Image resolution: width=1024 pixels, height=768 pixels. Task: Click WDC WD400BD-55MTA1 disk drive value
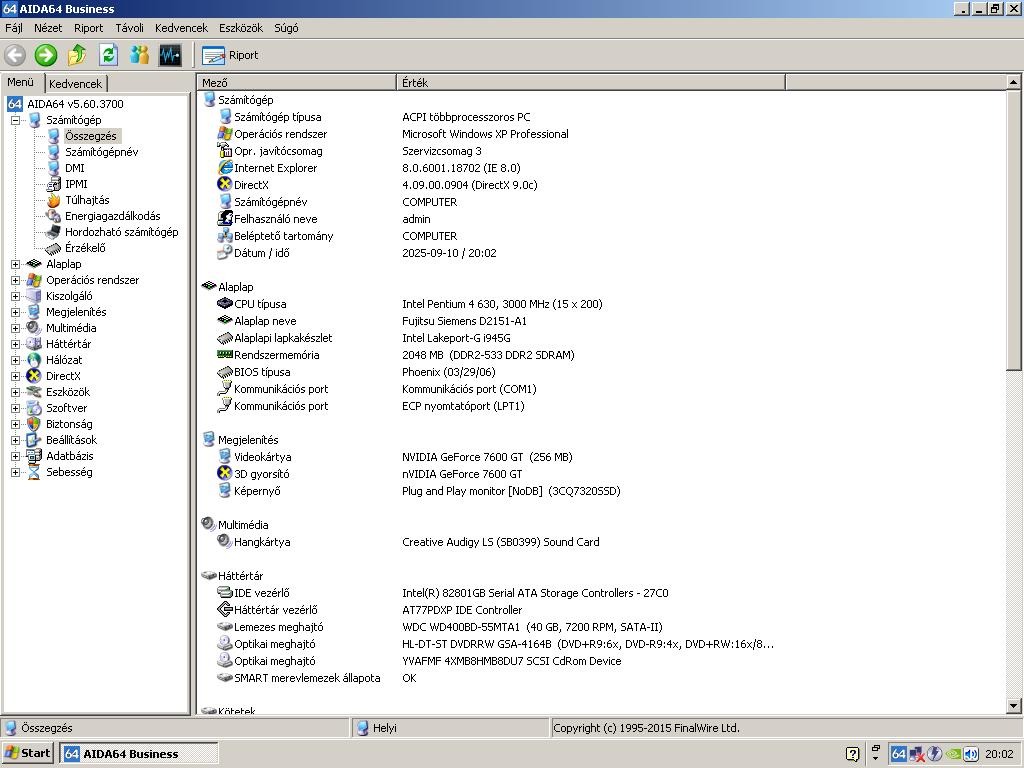(x=532, y=627)
